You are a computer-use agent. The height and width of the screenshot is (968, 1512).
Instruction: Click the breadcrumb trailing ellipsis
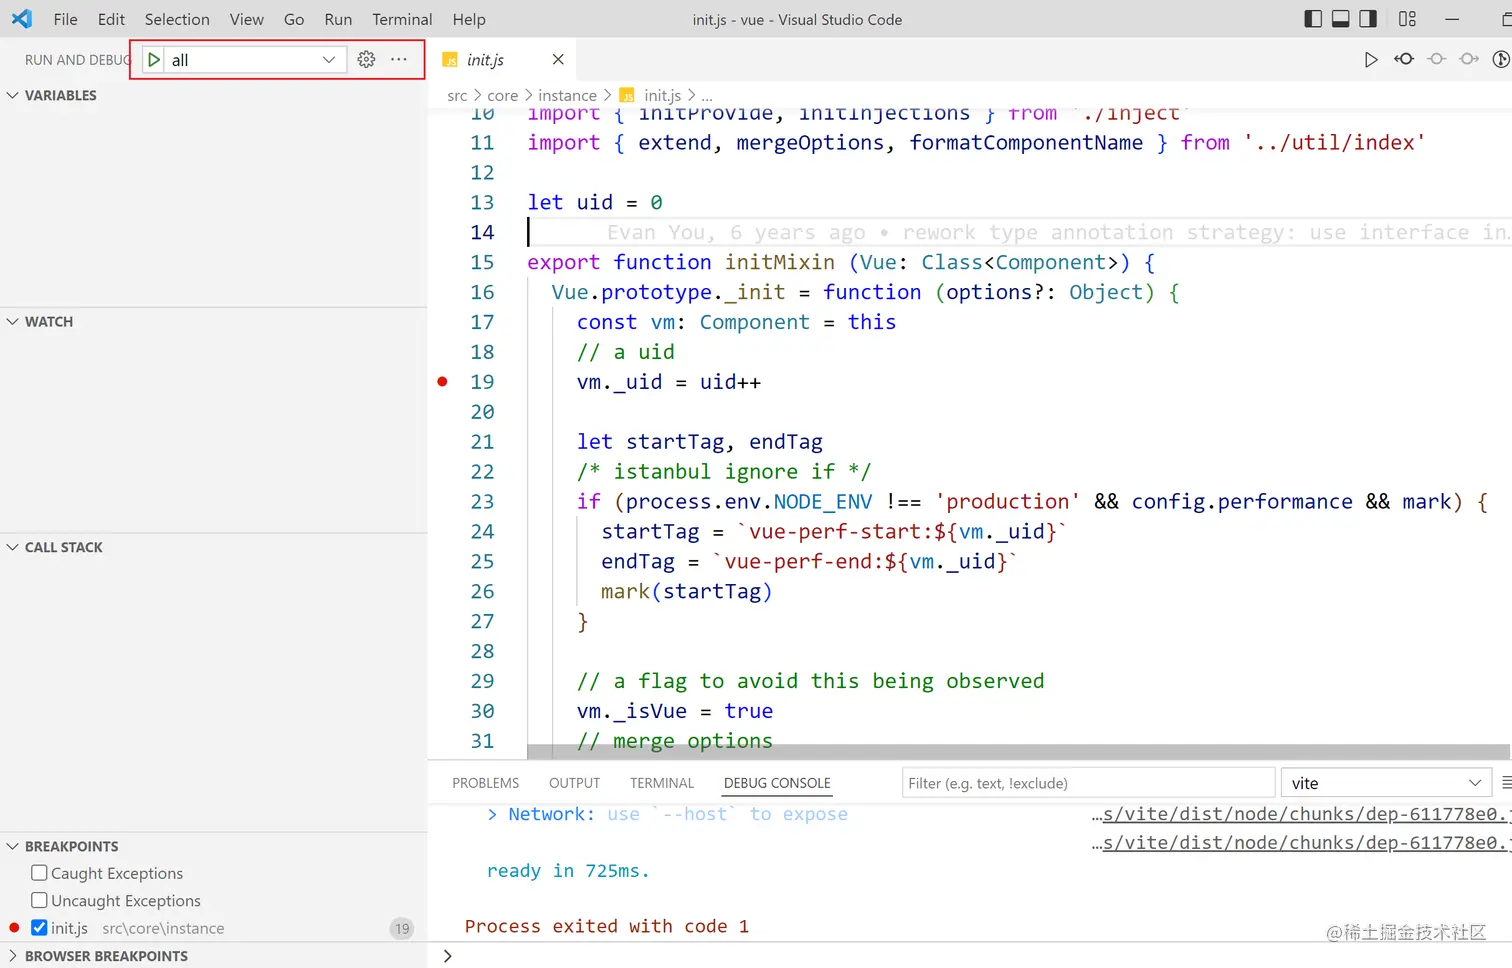pyautogui.click(x=707, y=95)
